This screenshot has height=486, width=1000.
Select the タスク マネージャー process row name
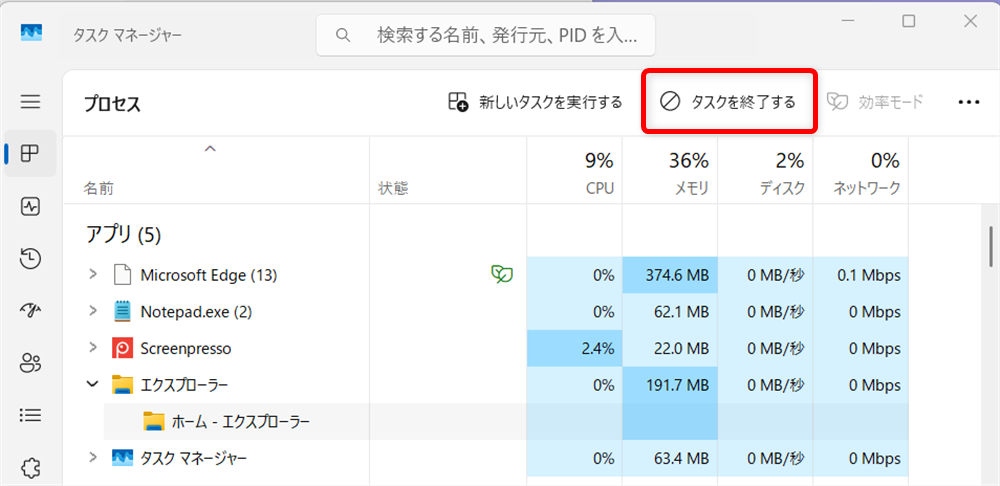[193, 458]
